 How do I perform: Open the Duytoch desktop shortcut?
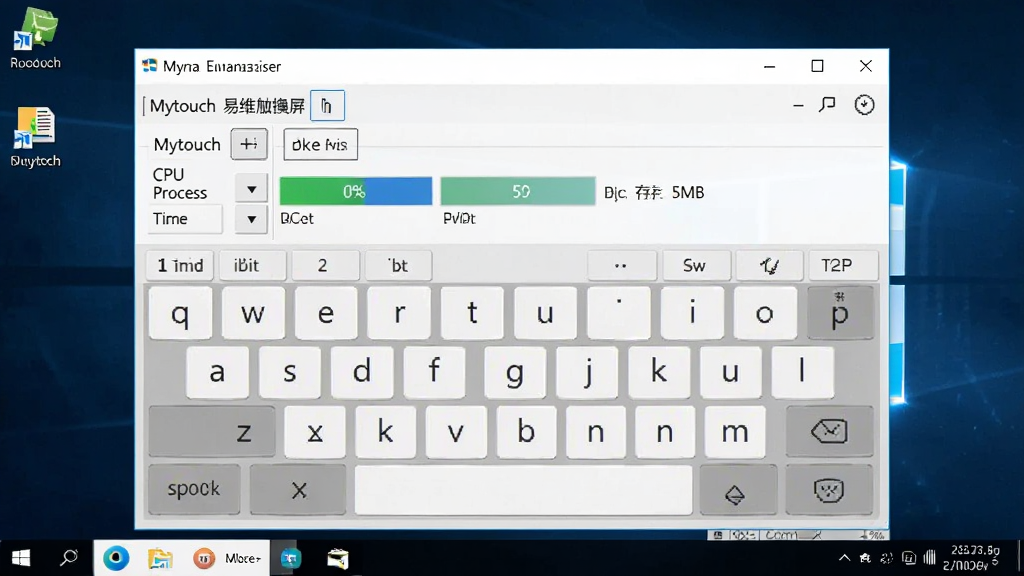pos(35,137)
